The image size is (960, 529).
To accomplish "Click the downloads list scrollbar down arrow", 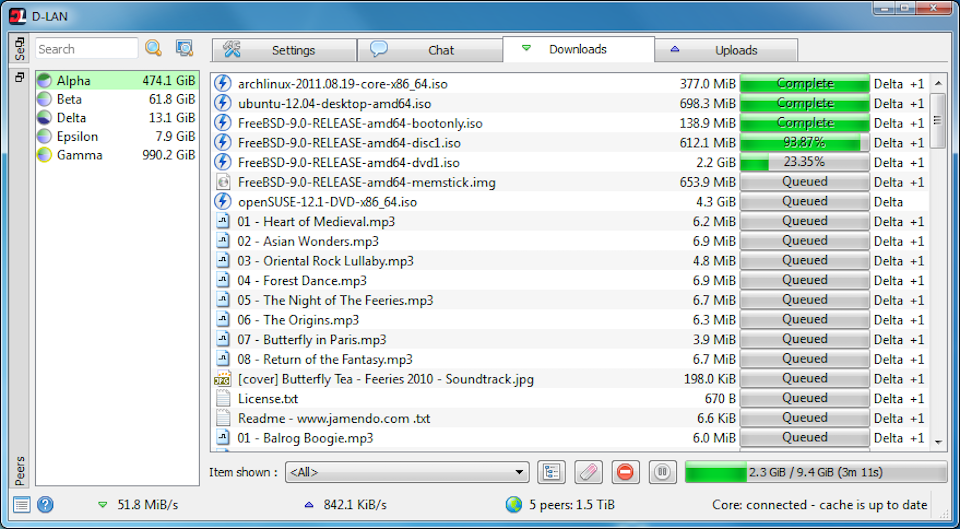I will coord(938,441).
